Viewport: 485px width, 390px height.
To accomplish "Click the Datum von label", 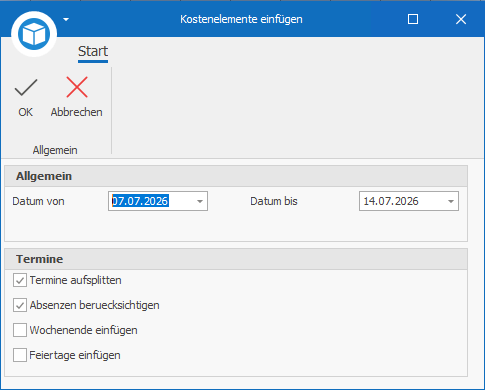I will 38,201.
